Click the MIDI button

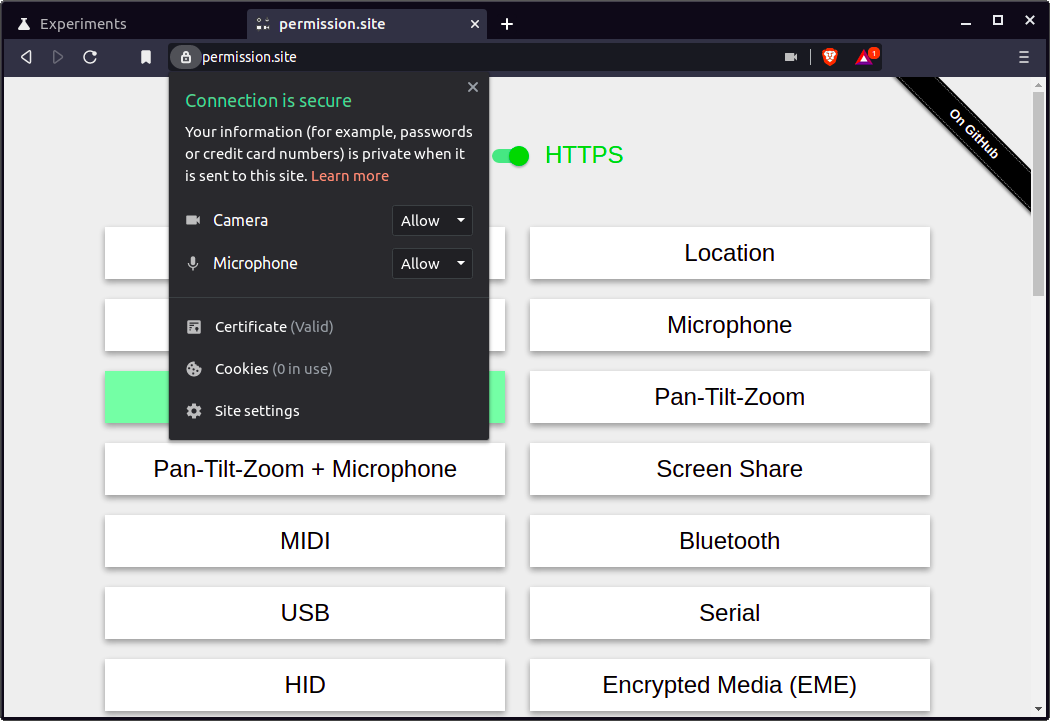pyautogui.click(x=305, y=541)
